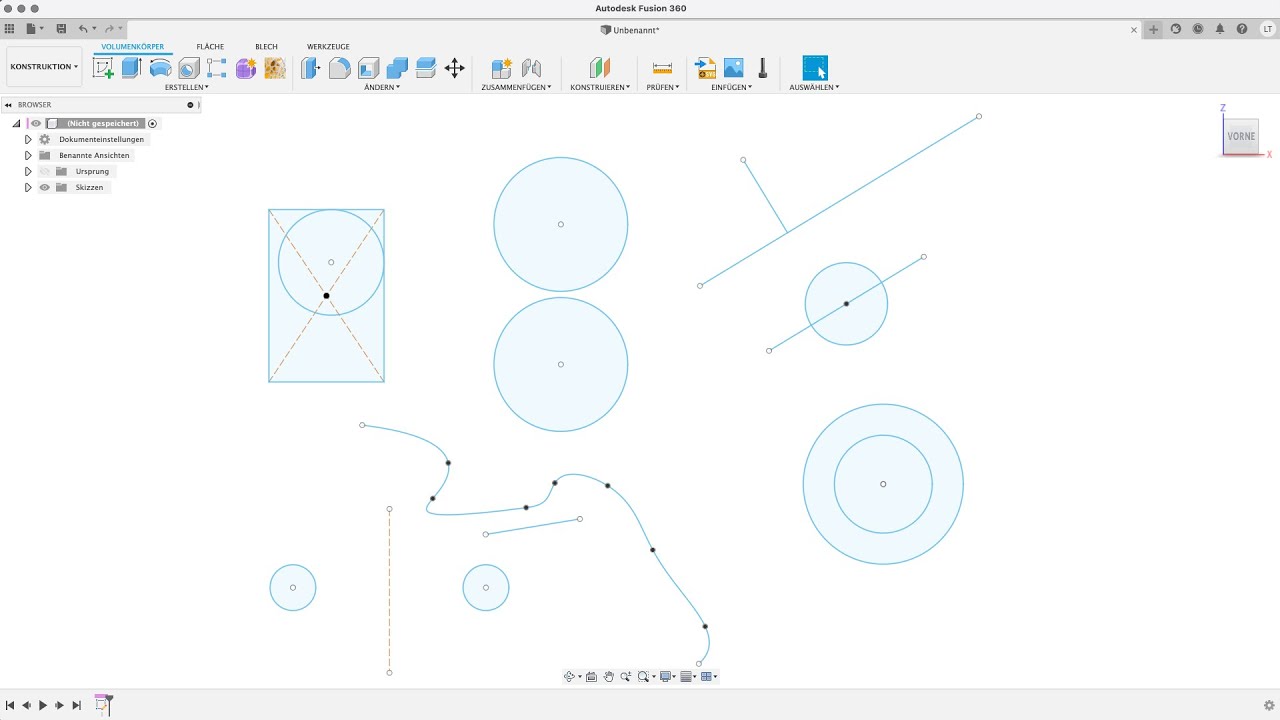This screenshot has height=720, width=1280.
Task: Open the ERSTELLEN dropdown menu
Action: pyautogui.click(x=187, y=87)
